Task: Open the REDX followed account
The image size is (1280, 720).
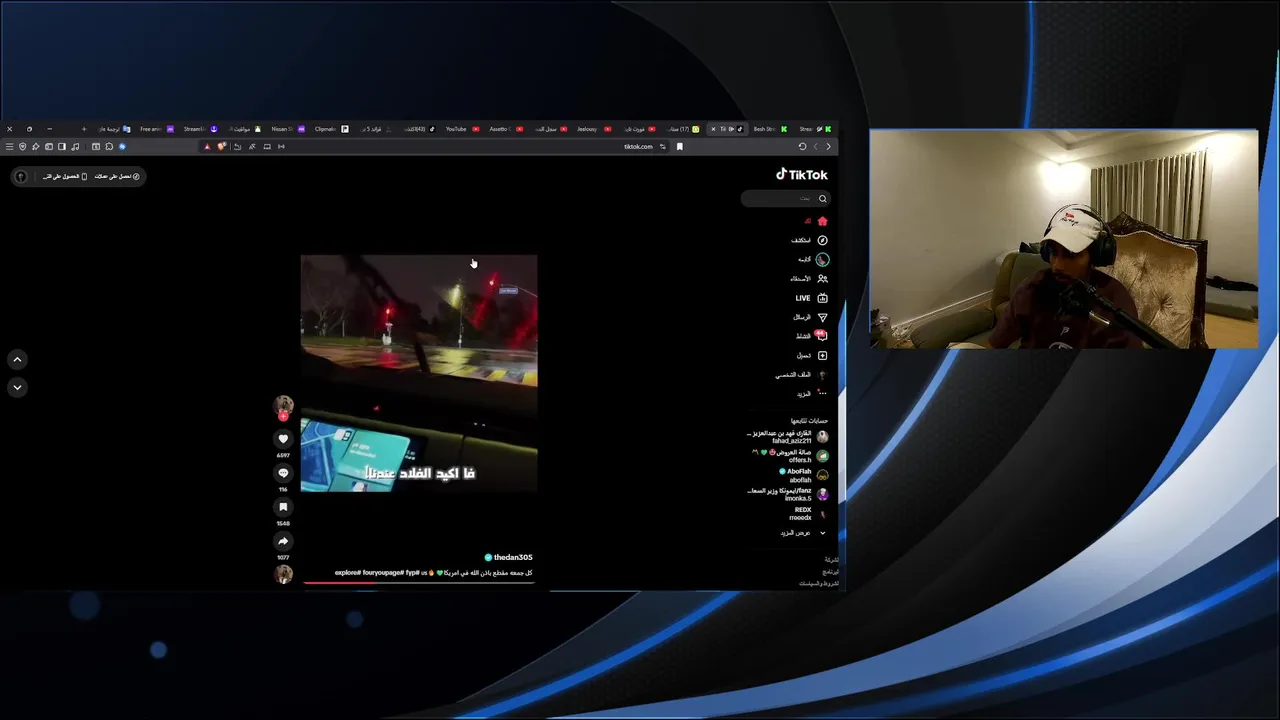Action: [808, 514]
